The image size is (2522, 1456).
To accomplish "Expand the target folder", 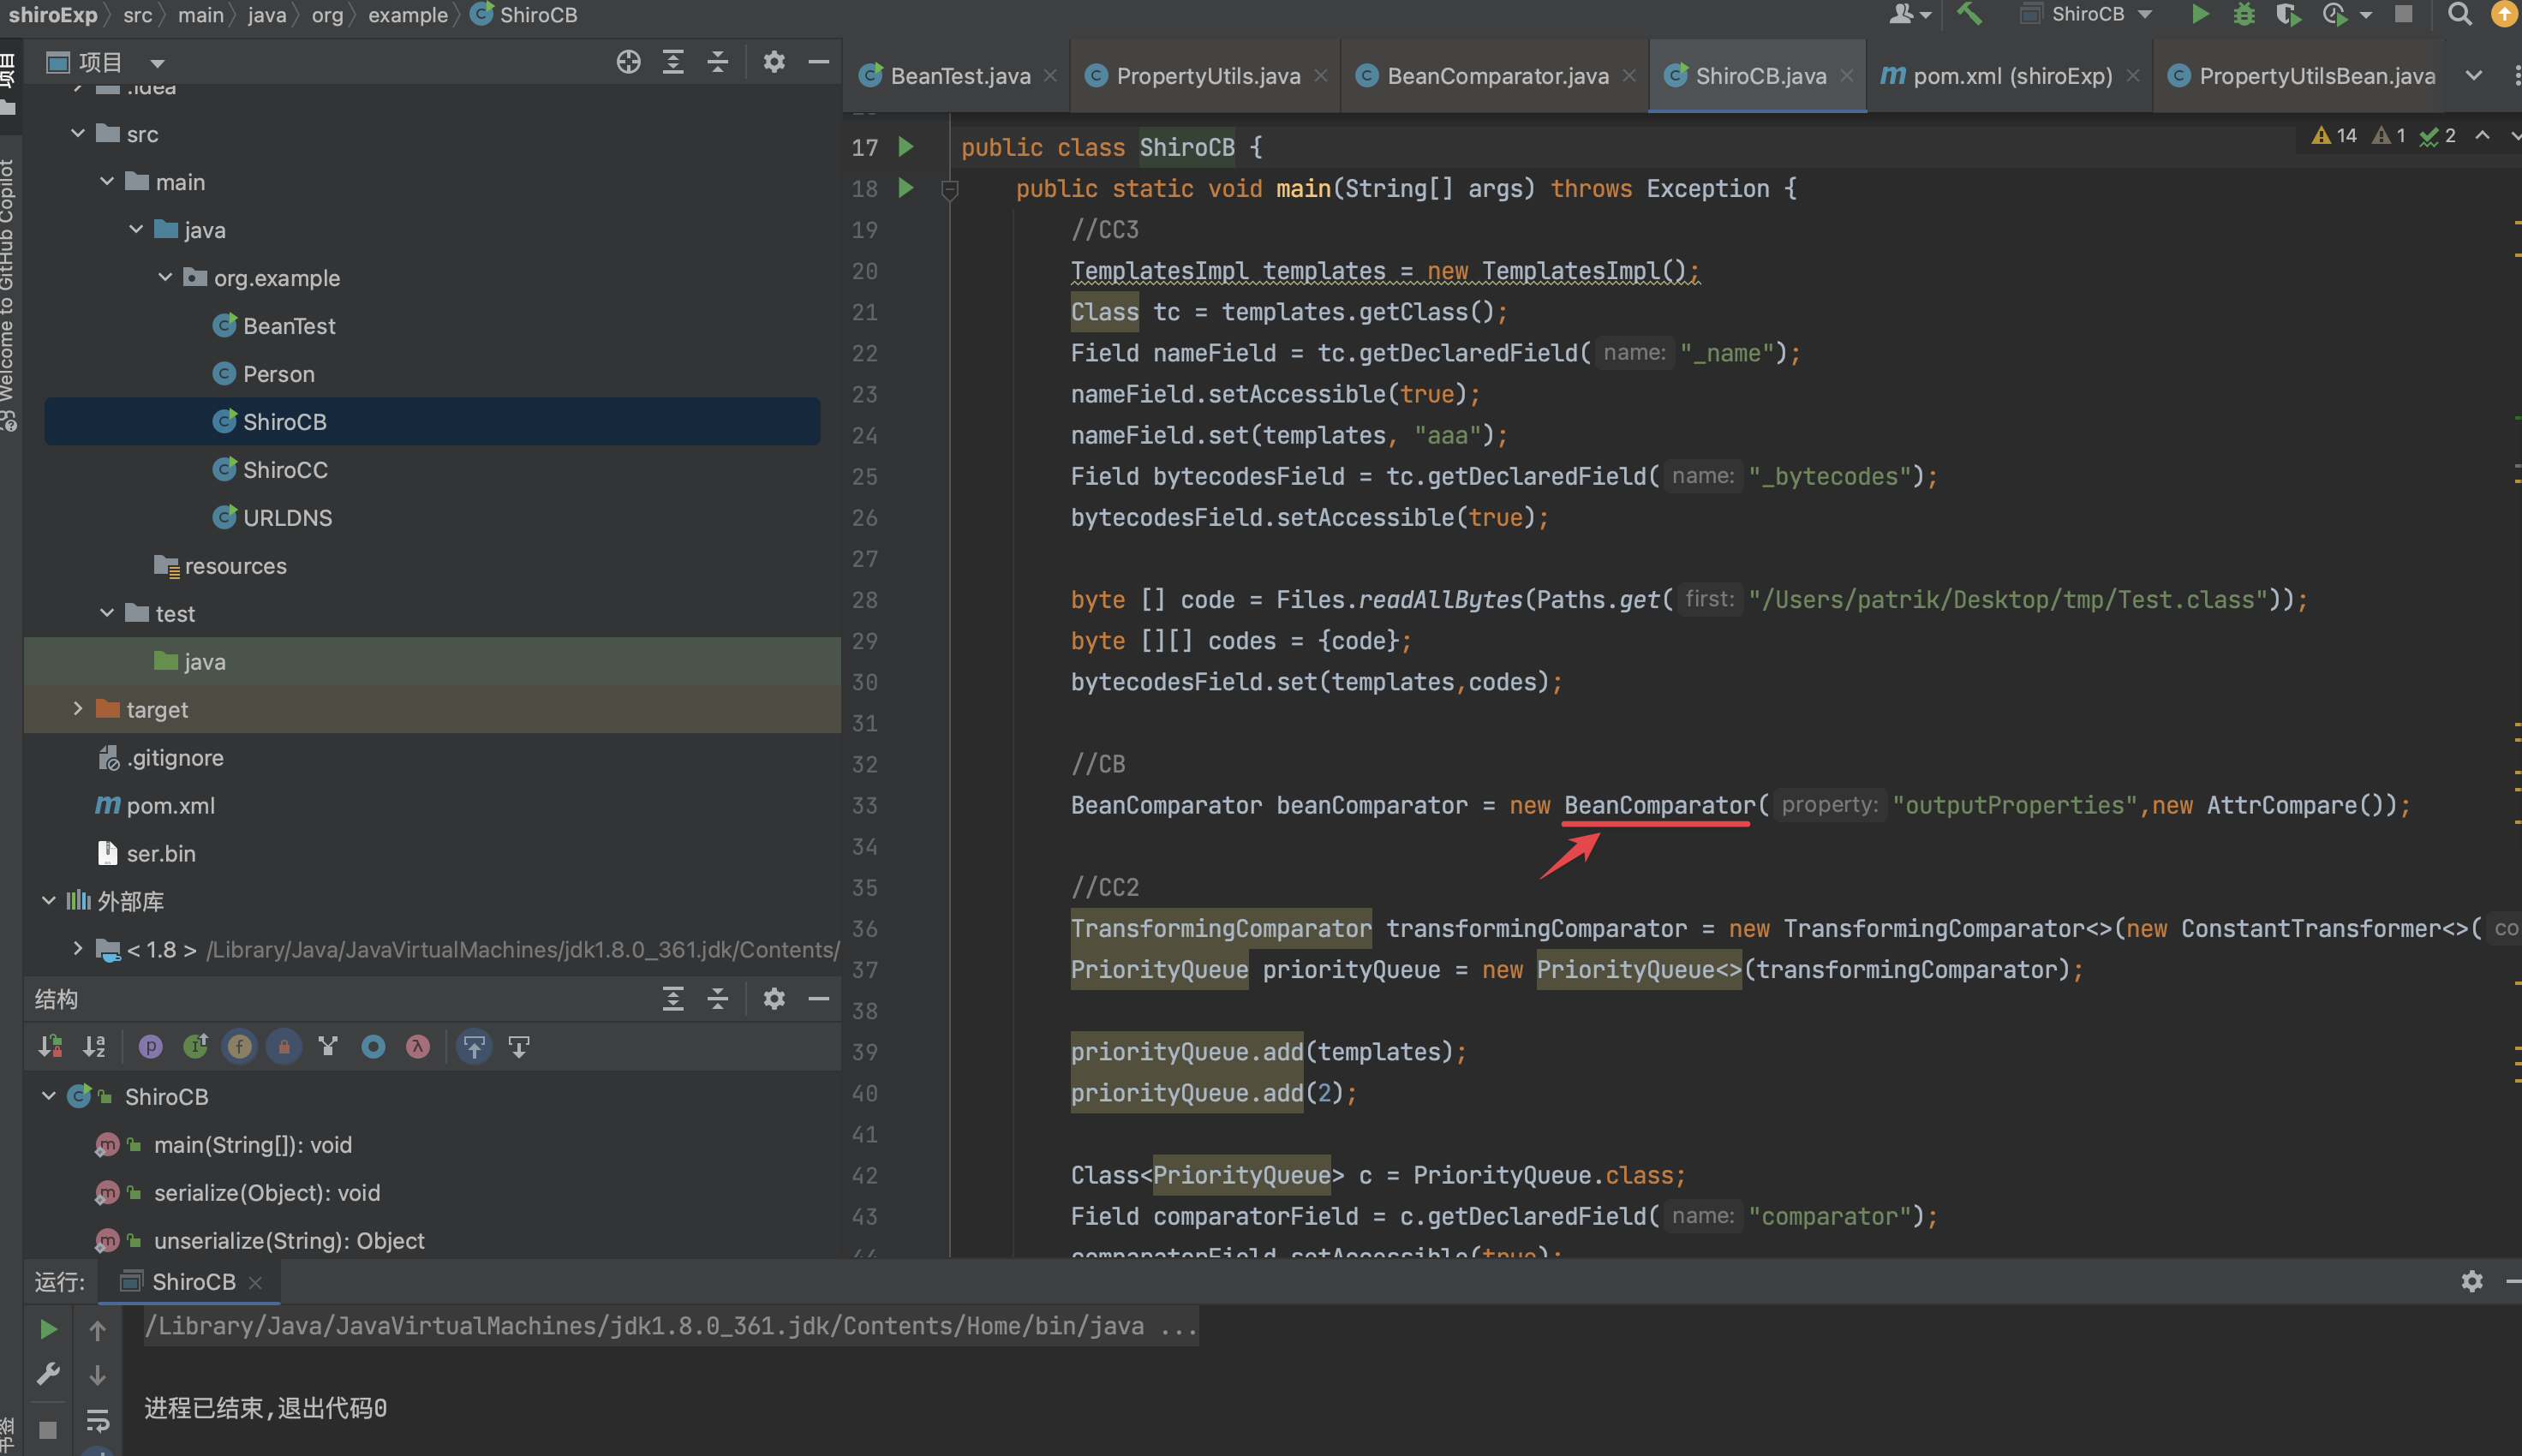I will pyautogui.click(x=78, y=709).
